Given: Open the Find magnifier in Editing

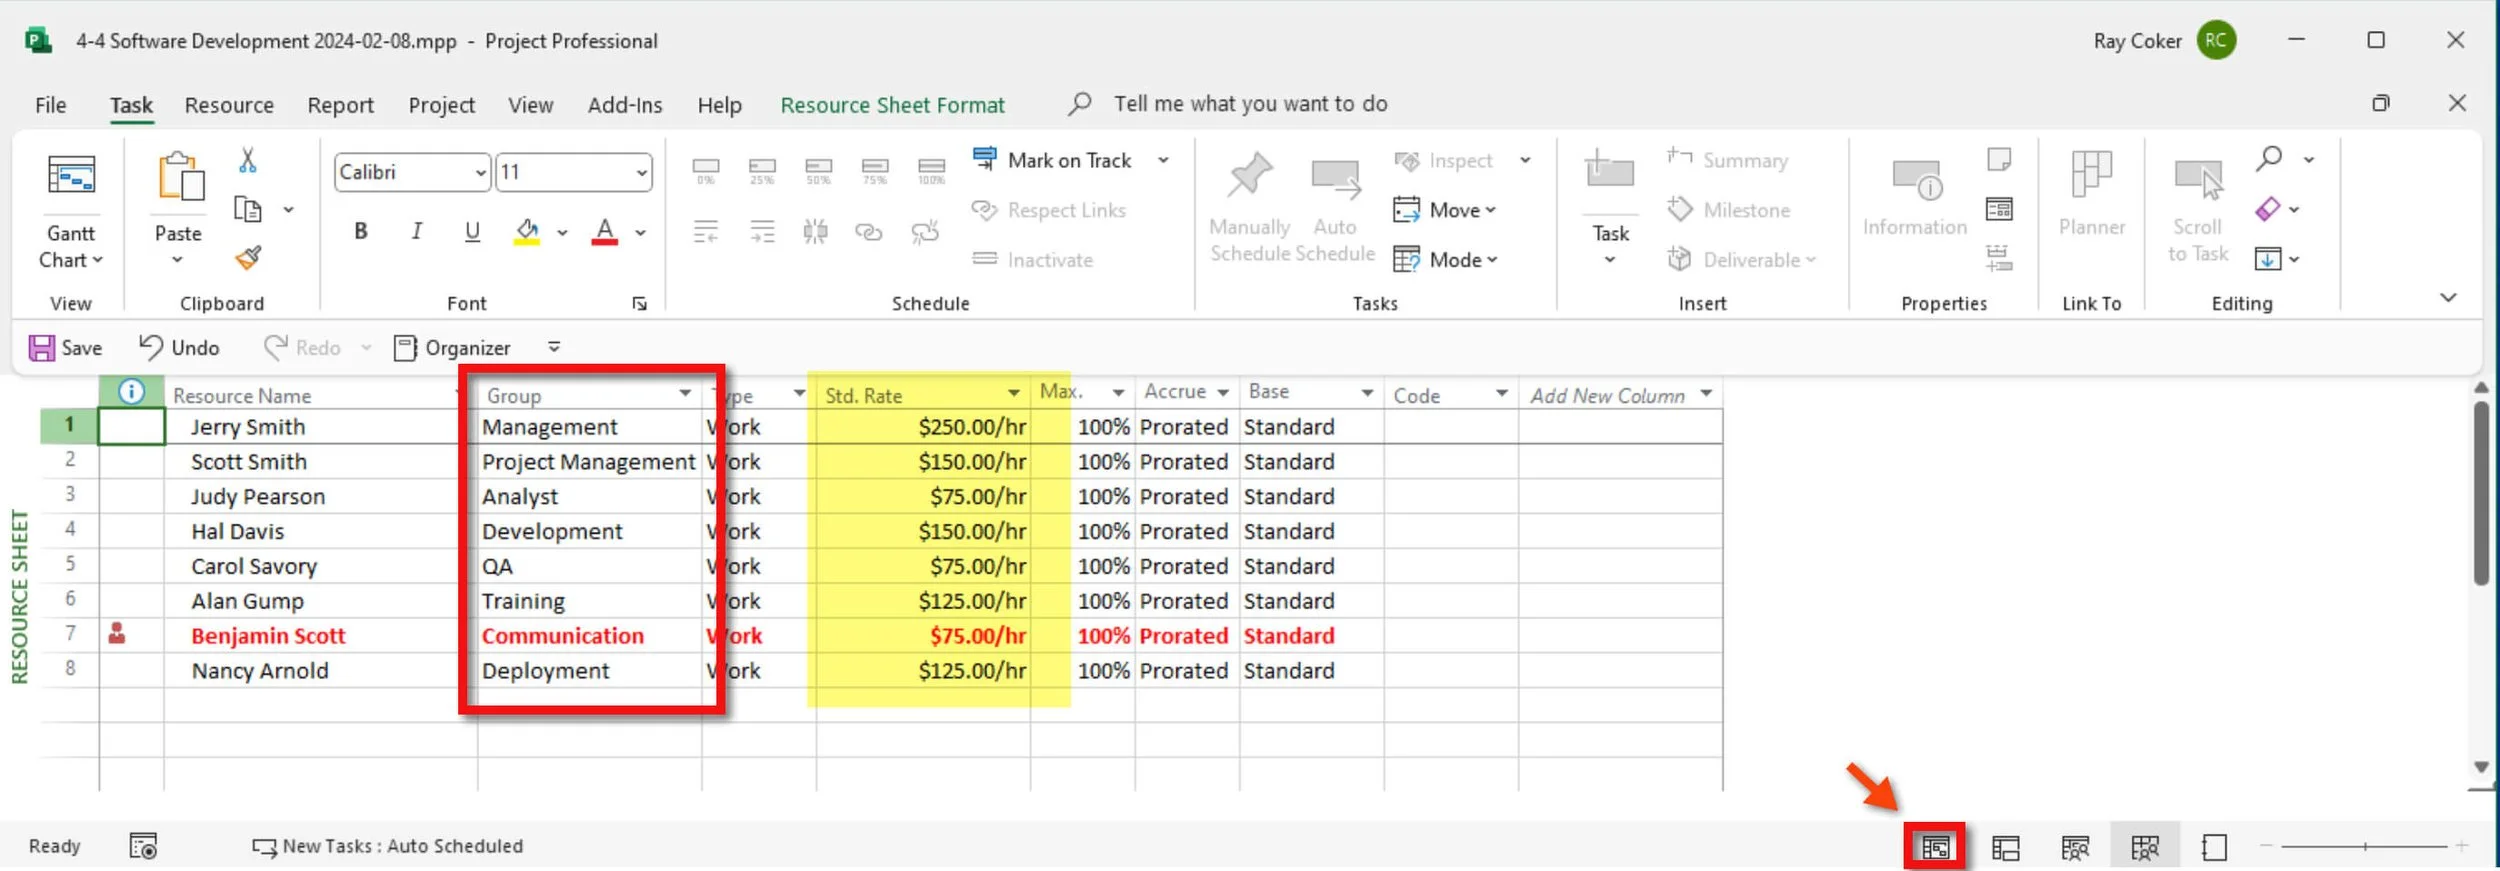Looking at the screenshot, I should tap(2269, 158).
